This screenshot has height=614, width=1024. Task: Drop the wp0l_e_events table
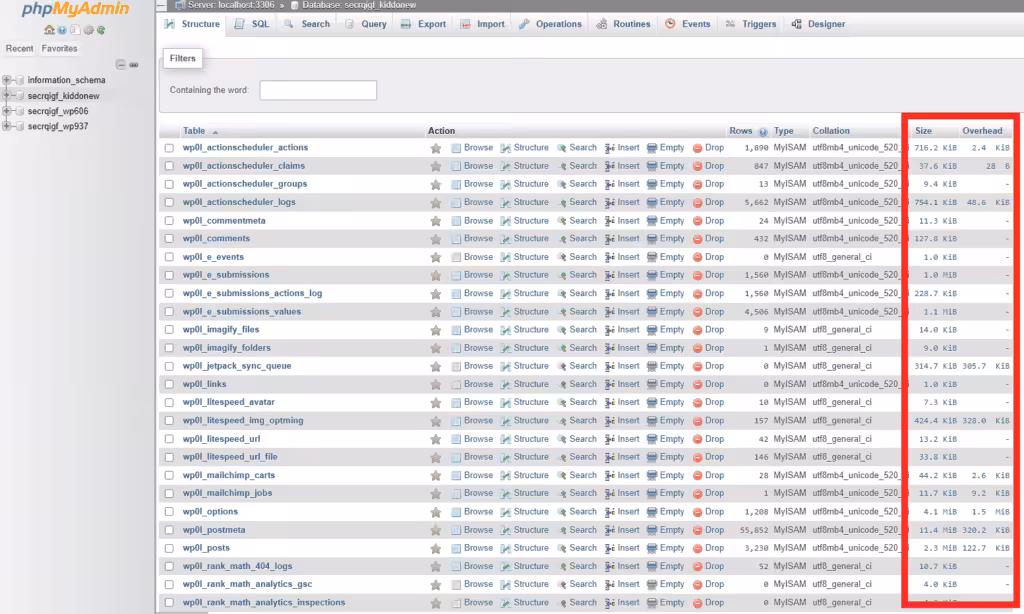coord(713,256)
